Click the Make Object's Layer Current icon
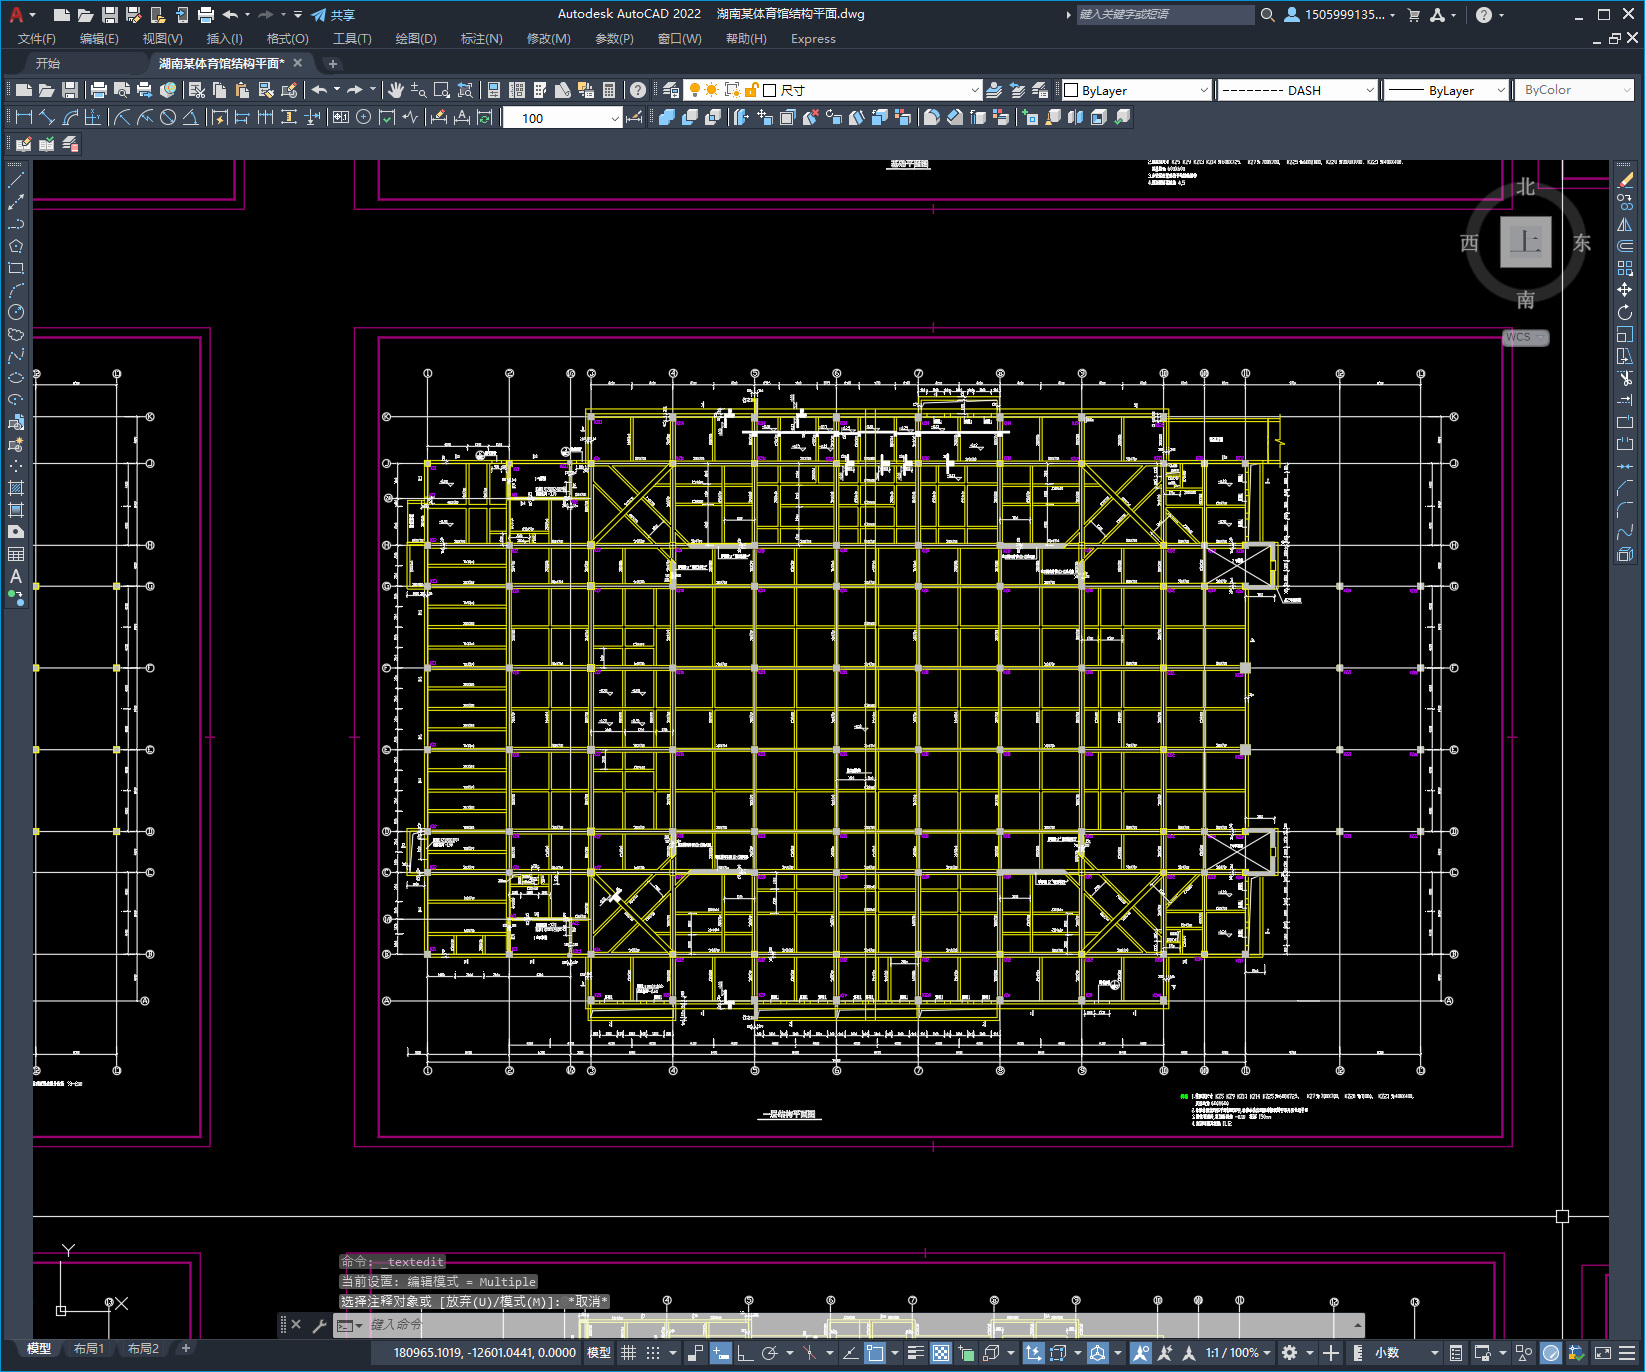Image resolution: width=1645 pixels, height=1372 pixels. pos(994,90)
